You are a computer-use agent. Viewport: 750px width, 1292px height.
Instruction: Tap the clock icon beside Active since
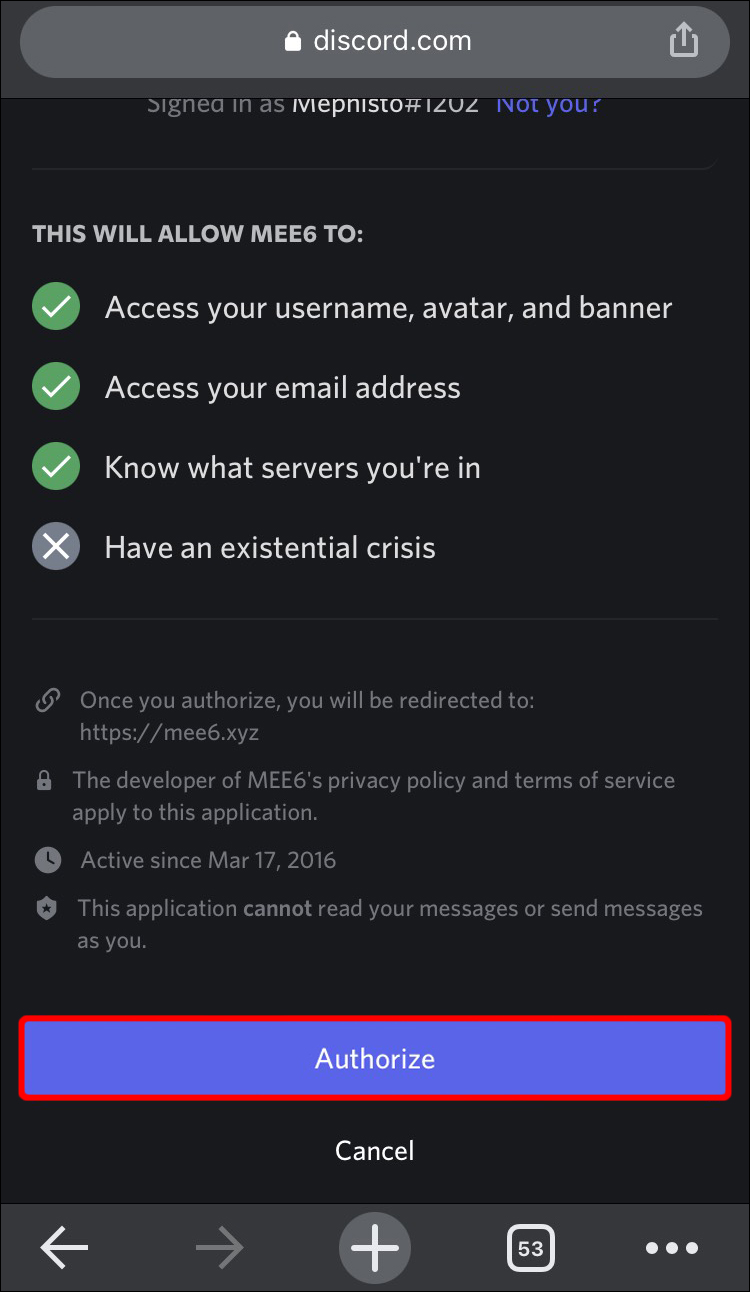pyautogui.click(x=46, y=859)
